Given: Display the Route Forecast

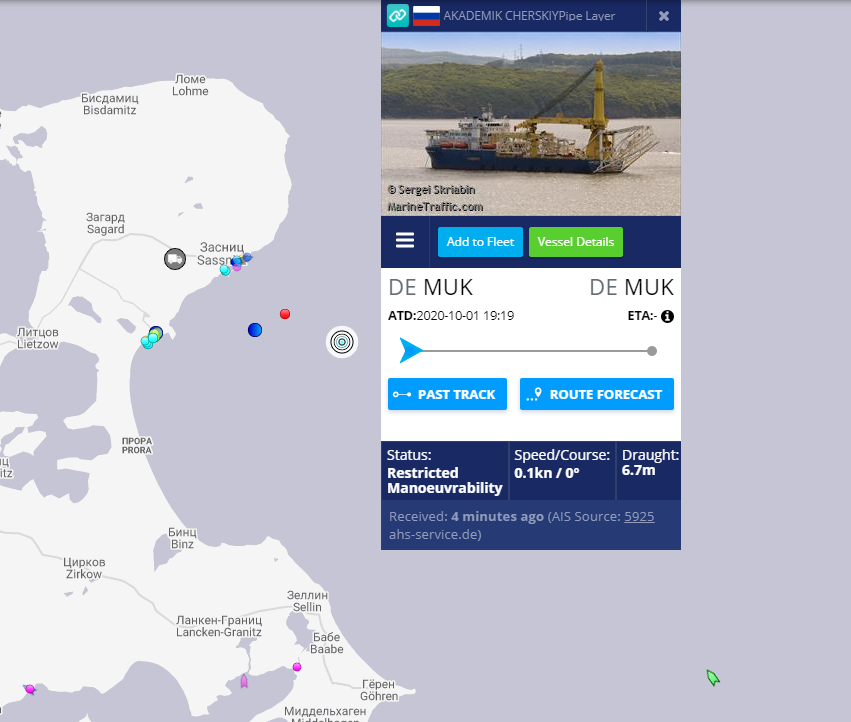Looking at the screenshot, I should 596,394.
